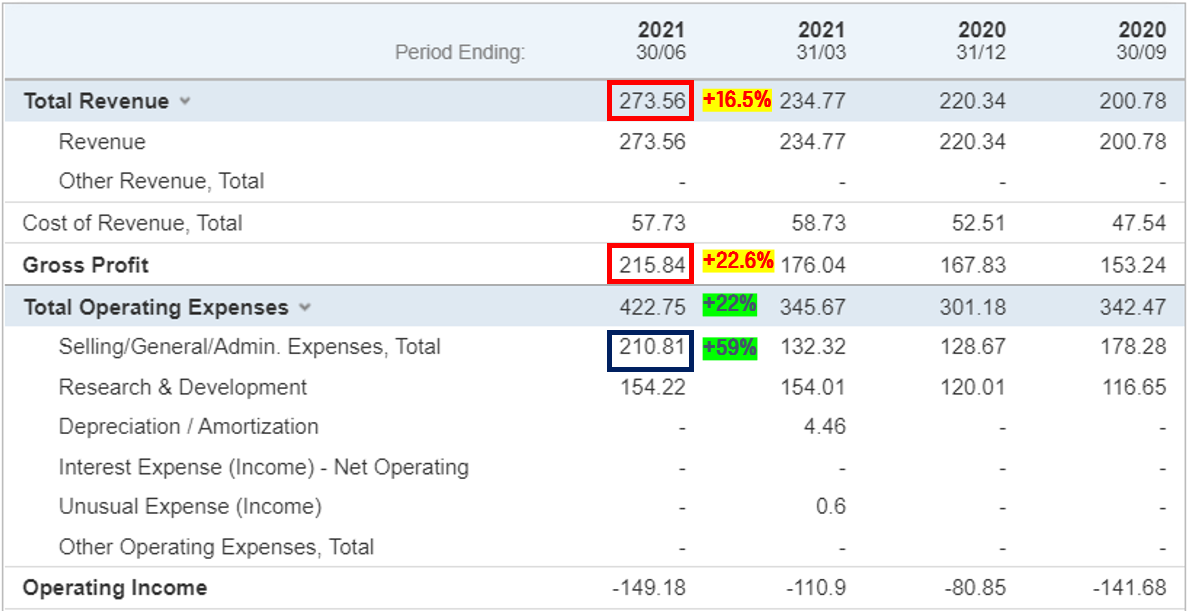Select Operating Income value -141.68
The width and height of the screenshot is (1188, 612).
coord(1130,588)
